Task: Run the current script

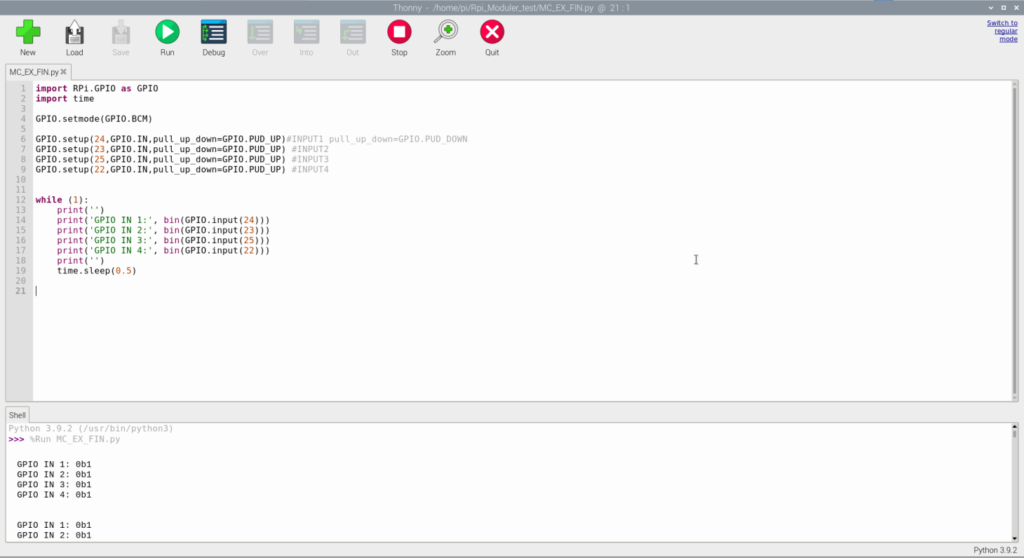Action: point(167,33)
